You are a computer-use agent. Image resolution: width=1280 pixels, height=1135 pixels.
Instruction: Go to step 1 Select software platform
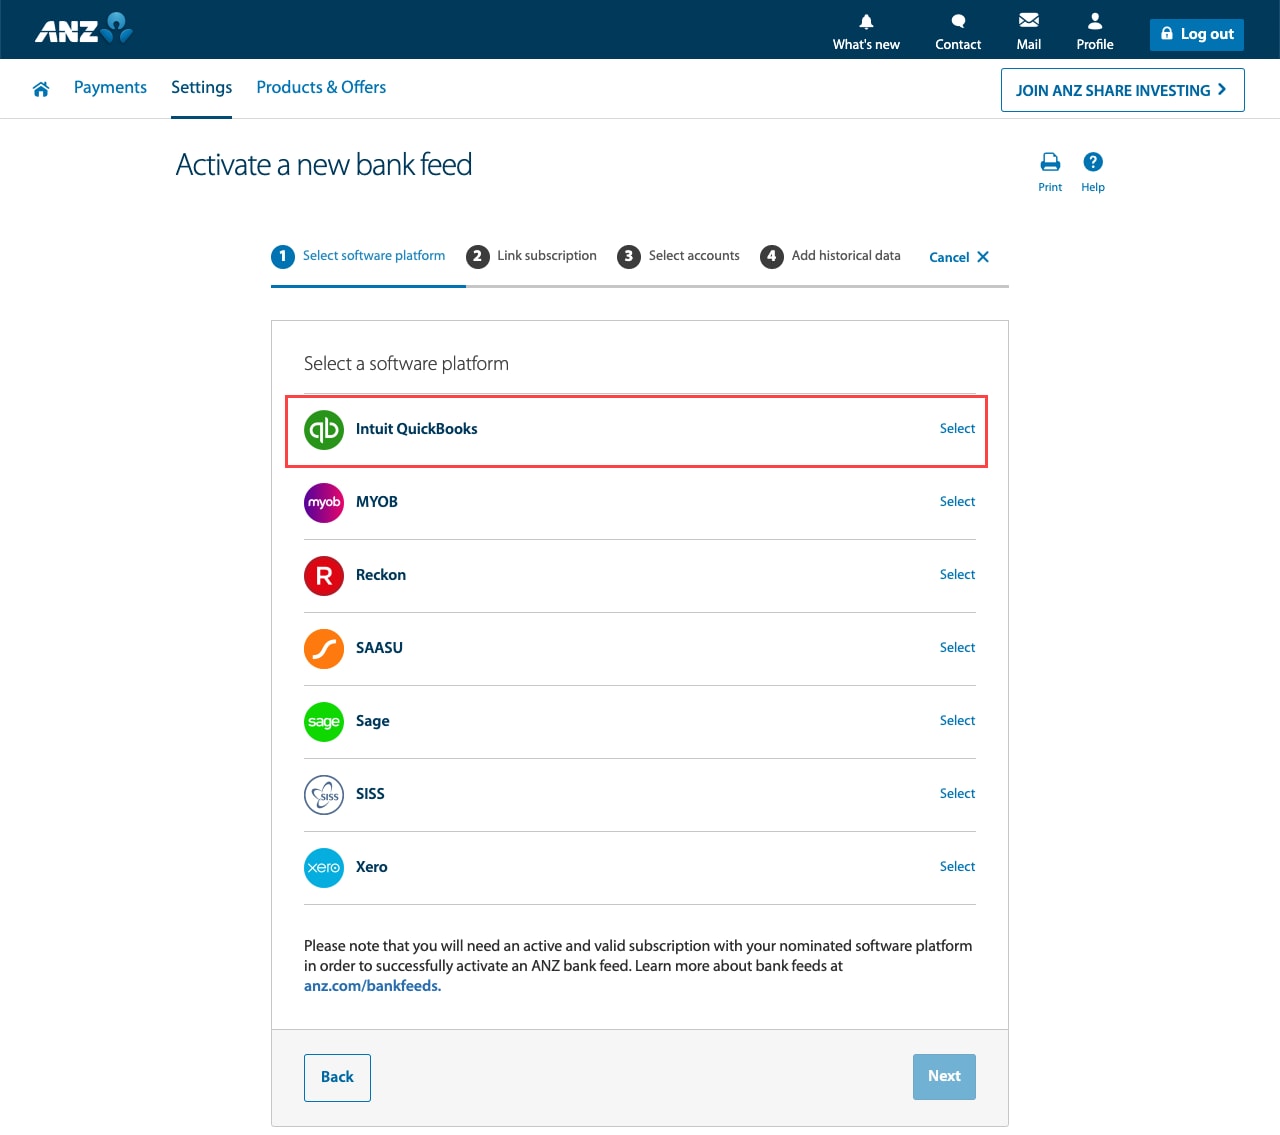358,256
